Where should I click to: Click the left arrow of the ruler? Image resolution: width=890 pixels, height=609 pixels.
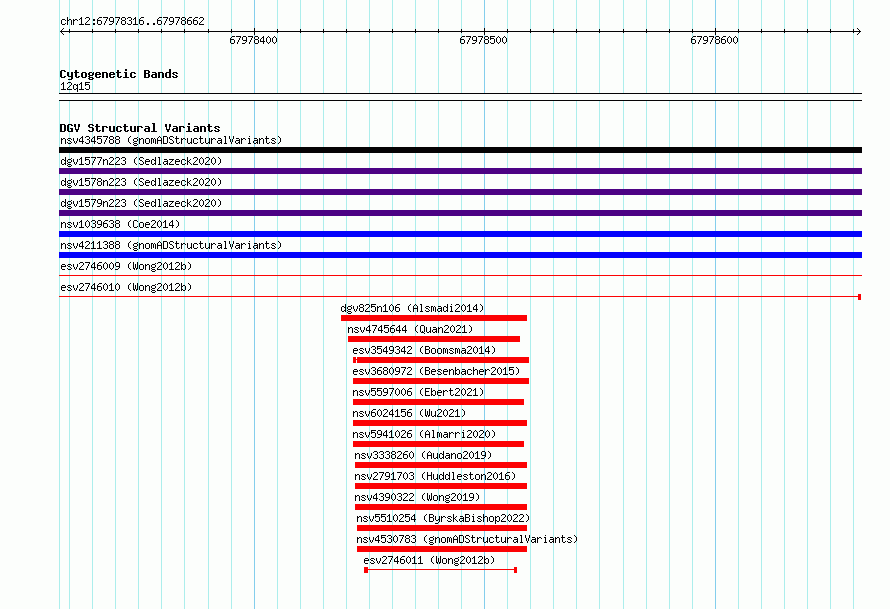pyautogui.click(x=62, y=31)
